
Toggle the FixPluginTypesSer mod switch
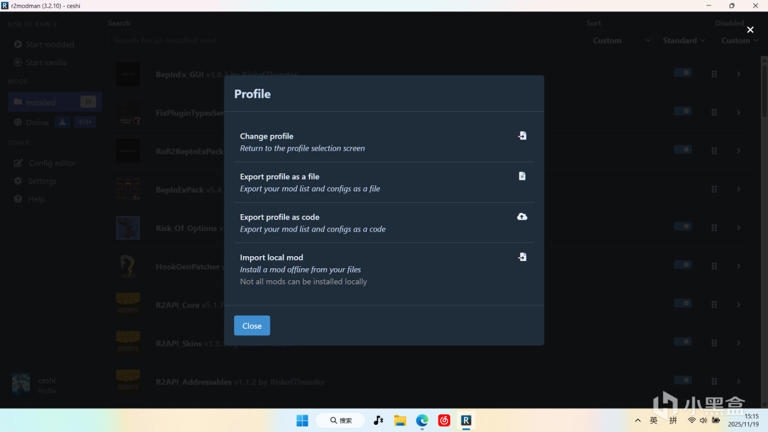tap(683, 111)
